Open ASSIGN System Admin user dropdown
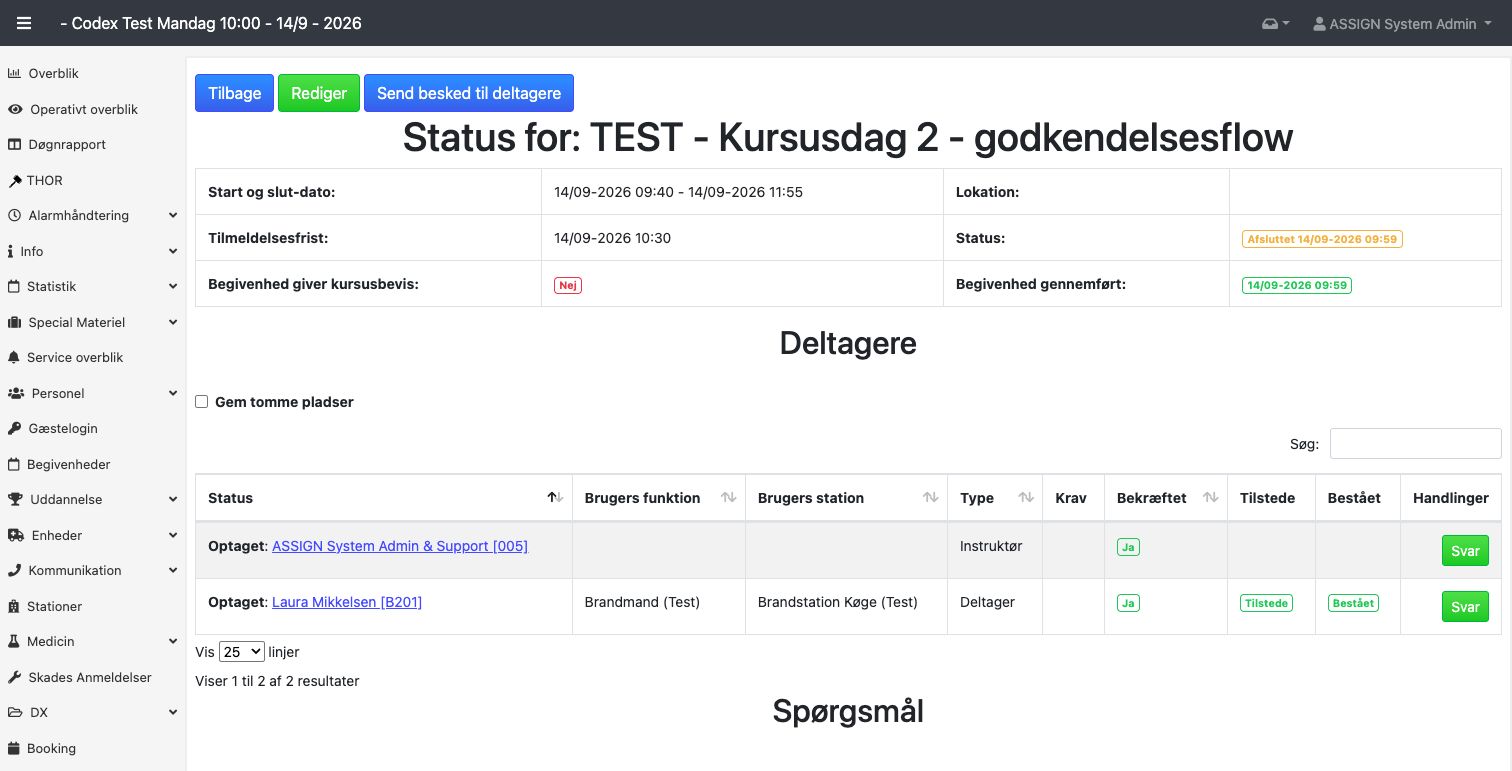This screenshot has width=1512, height=771. (1402, 24)
